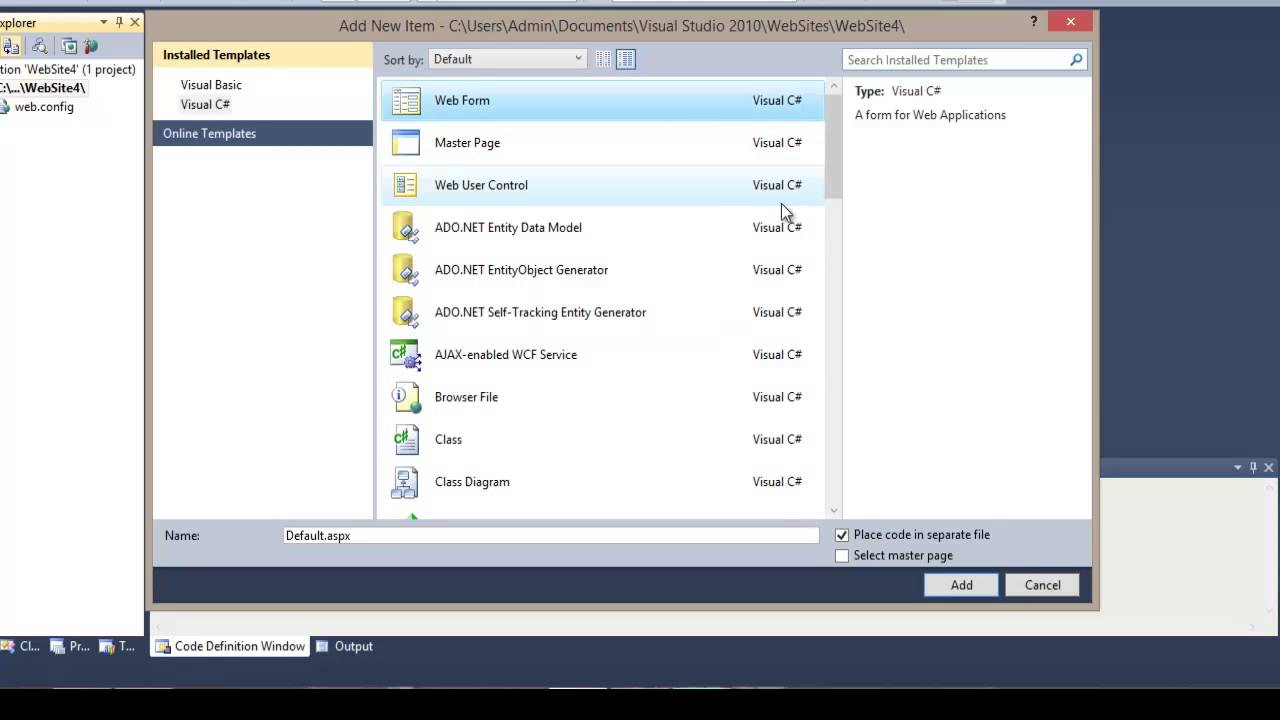Screen dimensions: 1280x720
Task: Switch to small icons view
Action: coord(603,59)
